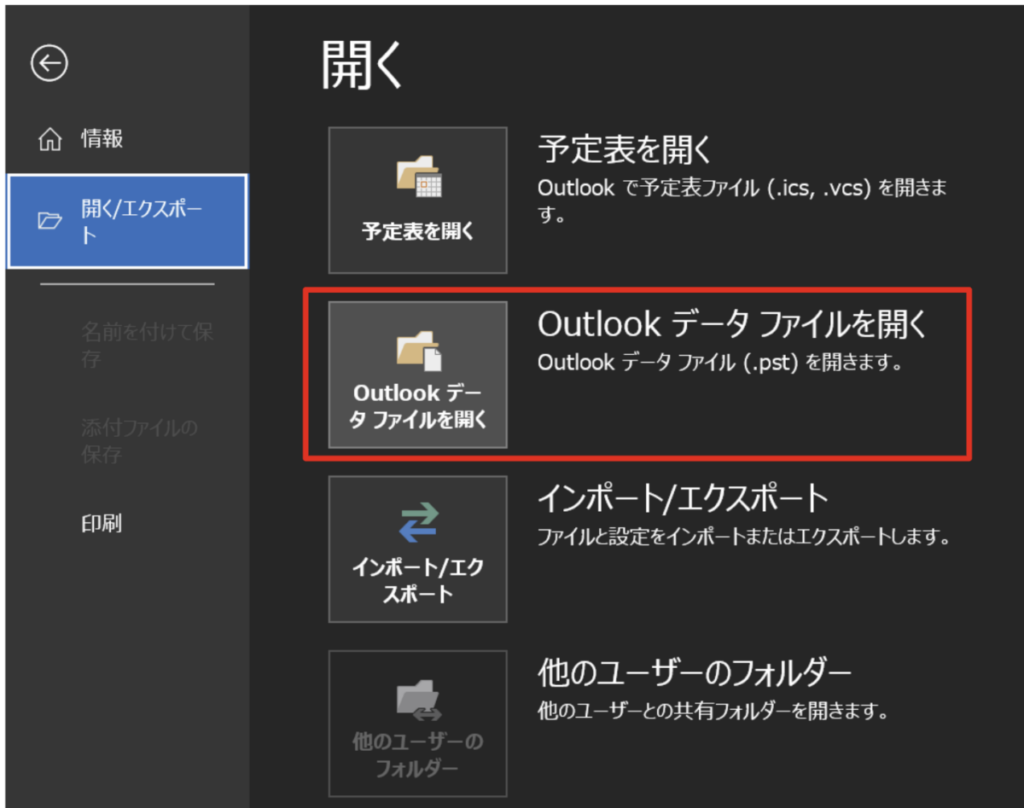
Task: Click the open-folder icon beside 開く/エクスポート
Action: (x=49, y=221)
